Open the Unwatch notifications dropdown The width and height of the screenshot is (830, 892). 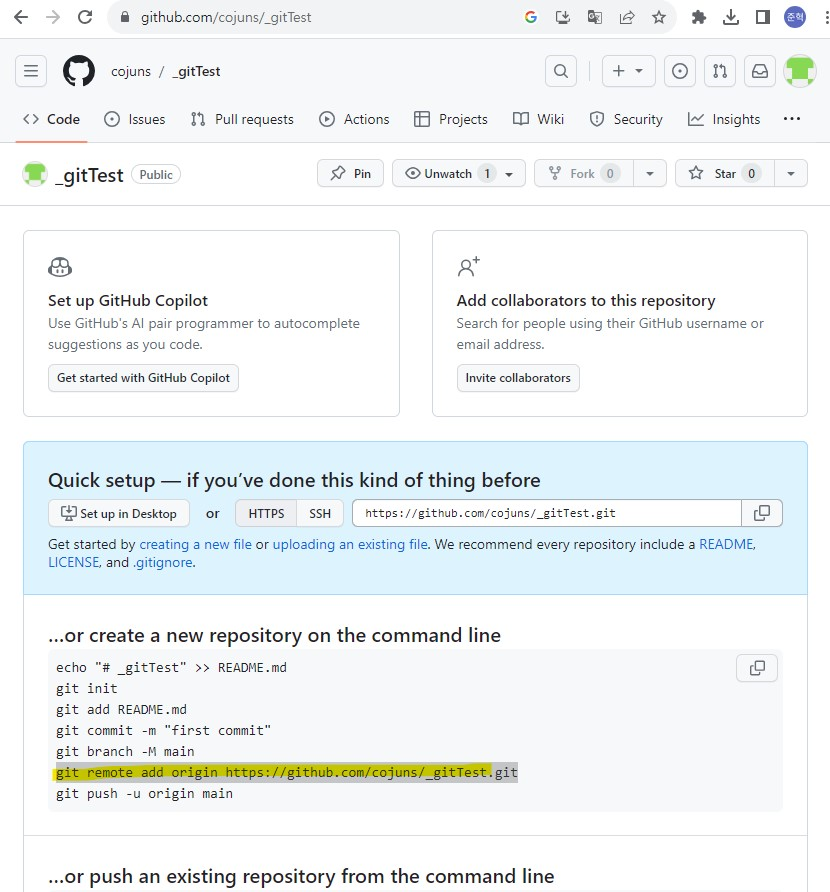pos(459,174)
